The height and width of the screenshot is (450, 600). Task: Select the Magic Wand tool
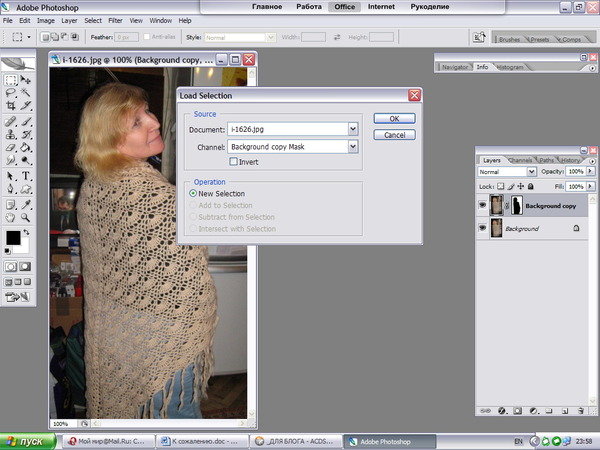[x=26, y=92]
